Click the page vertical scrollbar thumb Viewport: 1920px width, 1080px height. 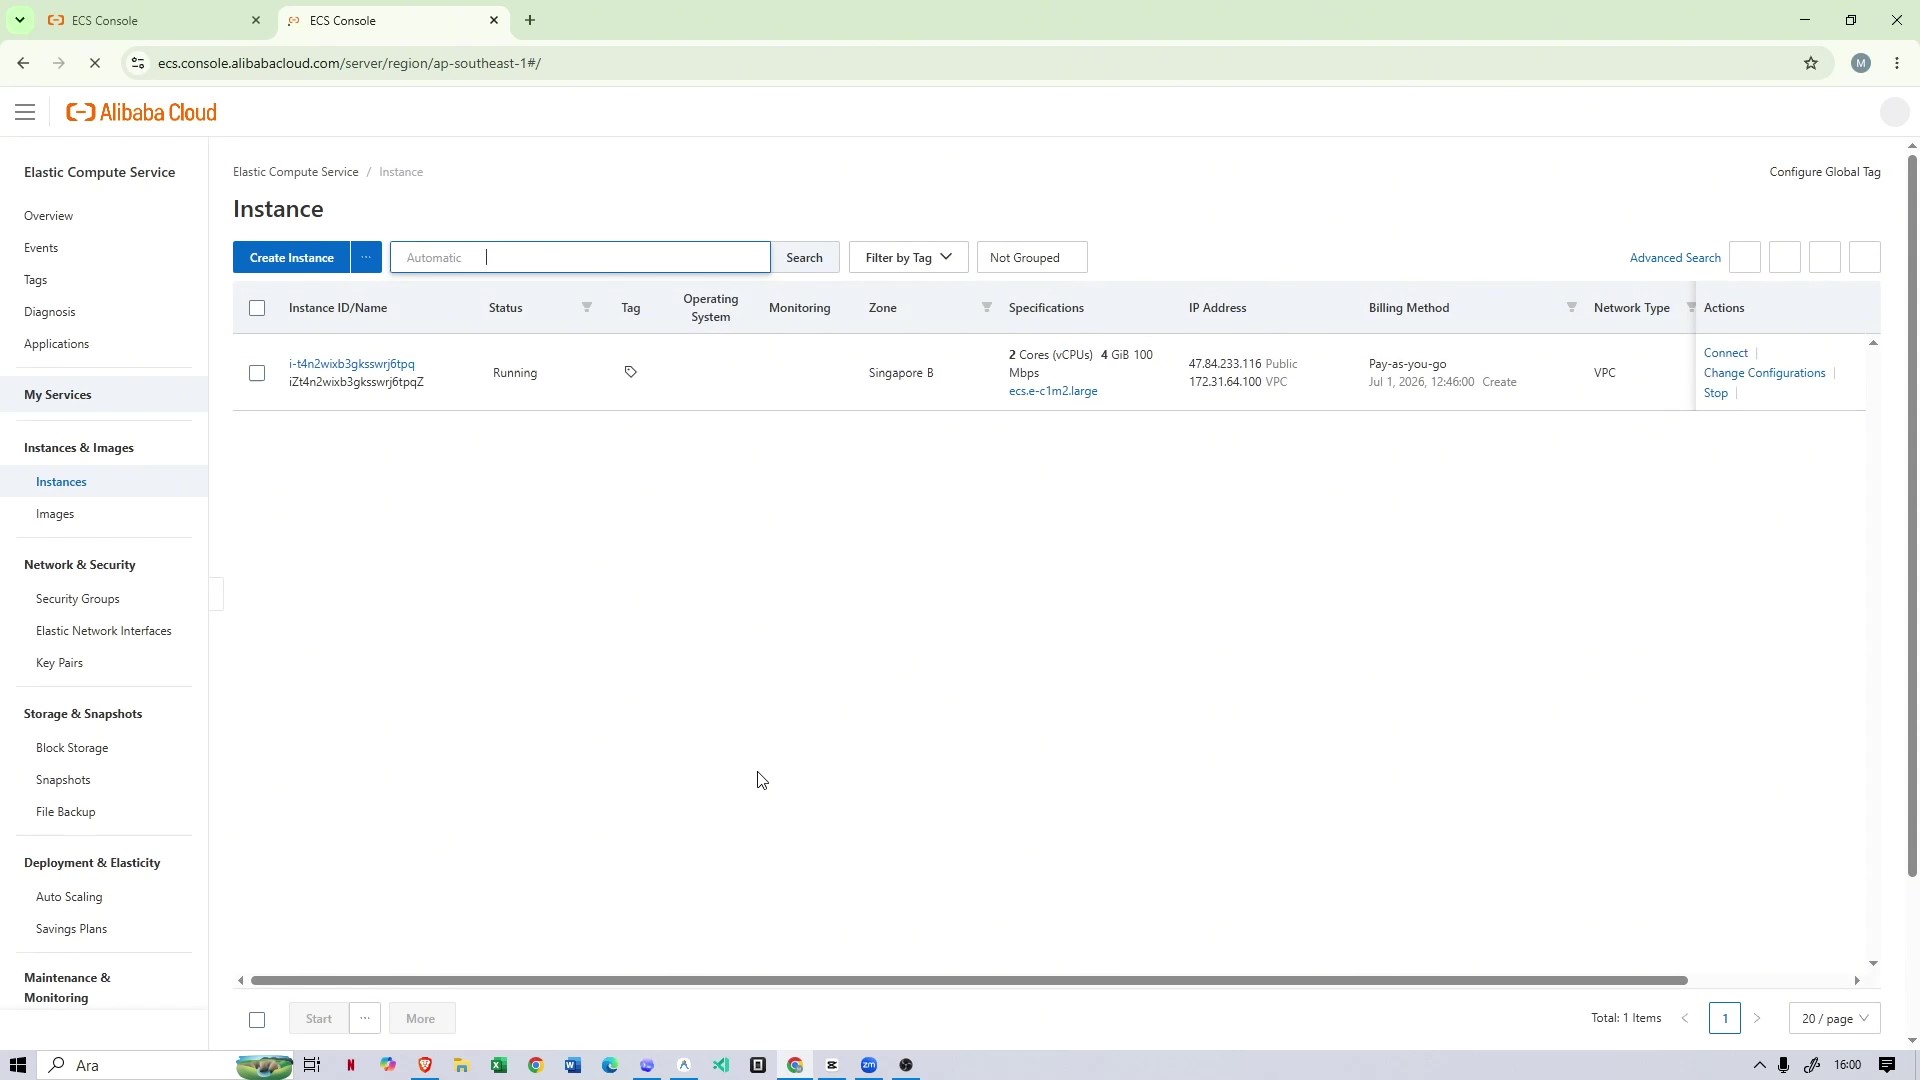click(1912, 515)
